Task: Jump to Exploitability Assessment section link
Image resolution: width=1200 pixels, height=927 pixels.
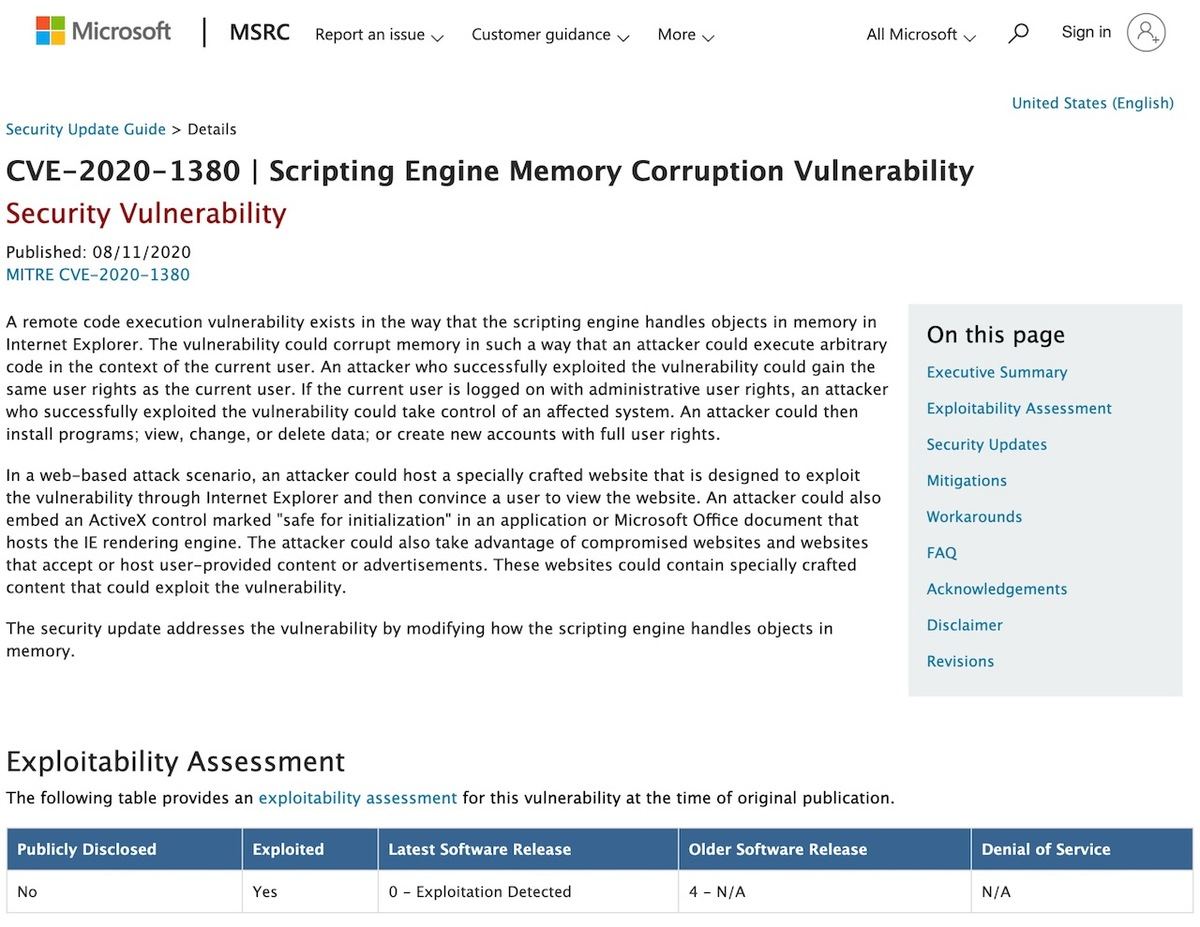Action: 1019,408
